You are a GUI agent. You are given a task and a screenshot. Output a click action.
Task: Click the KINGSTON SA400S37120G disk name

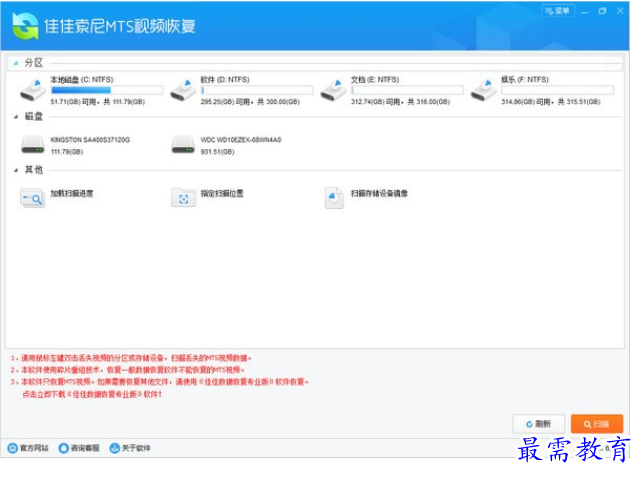[x=90, y=140]
